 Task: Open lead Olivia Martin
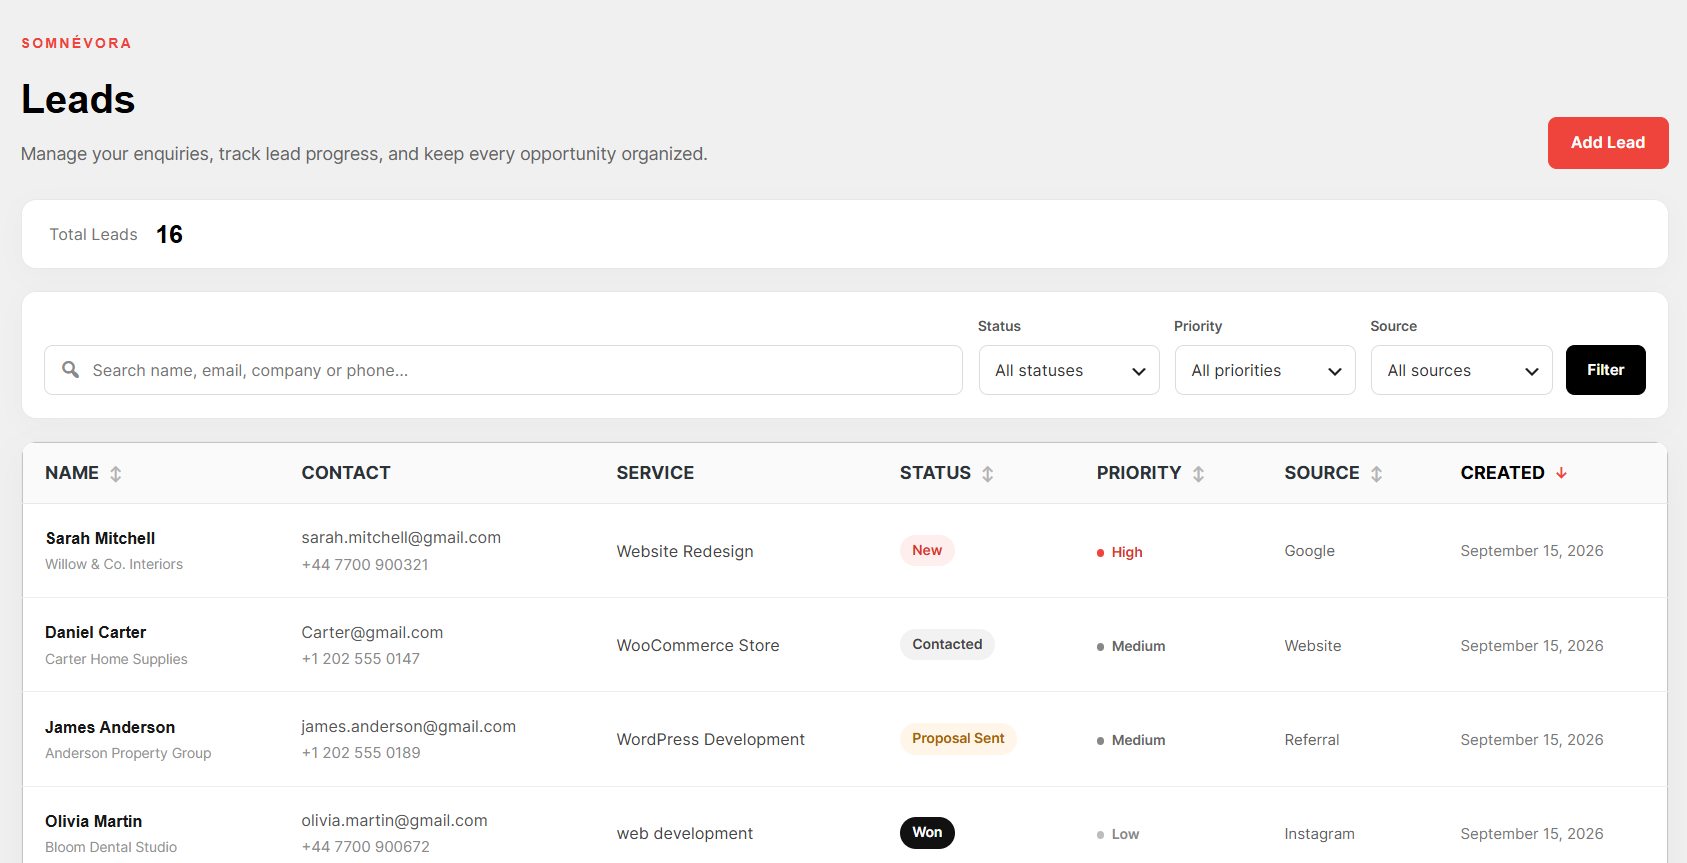point(93,821)
